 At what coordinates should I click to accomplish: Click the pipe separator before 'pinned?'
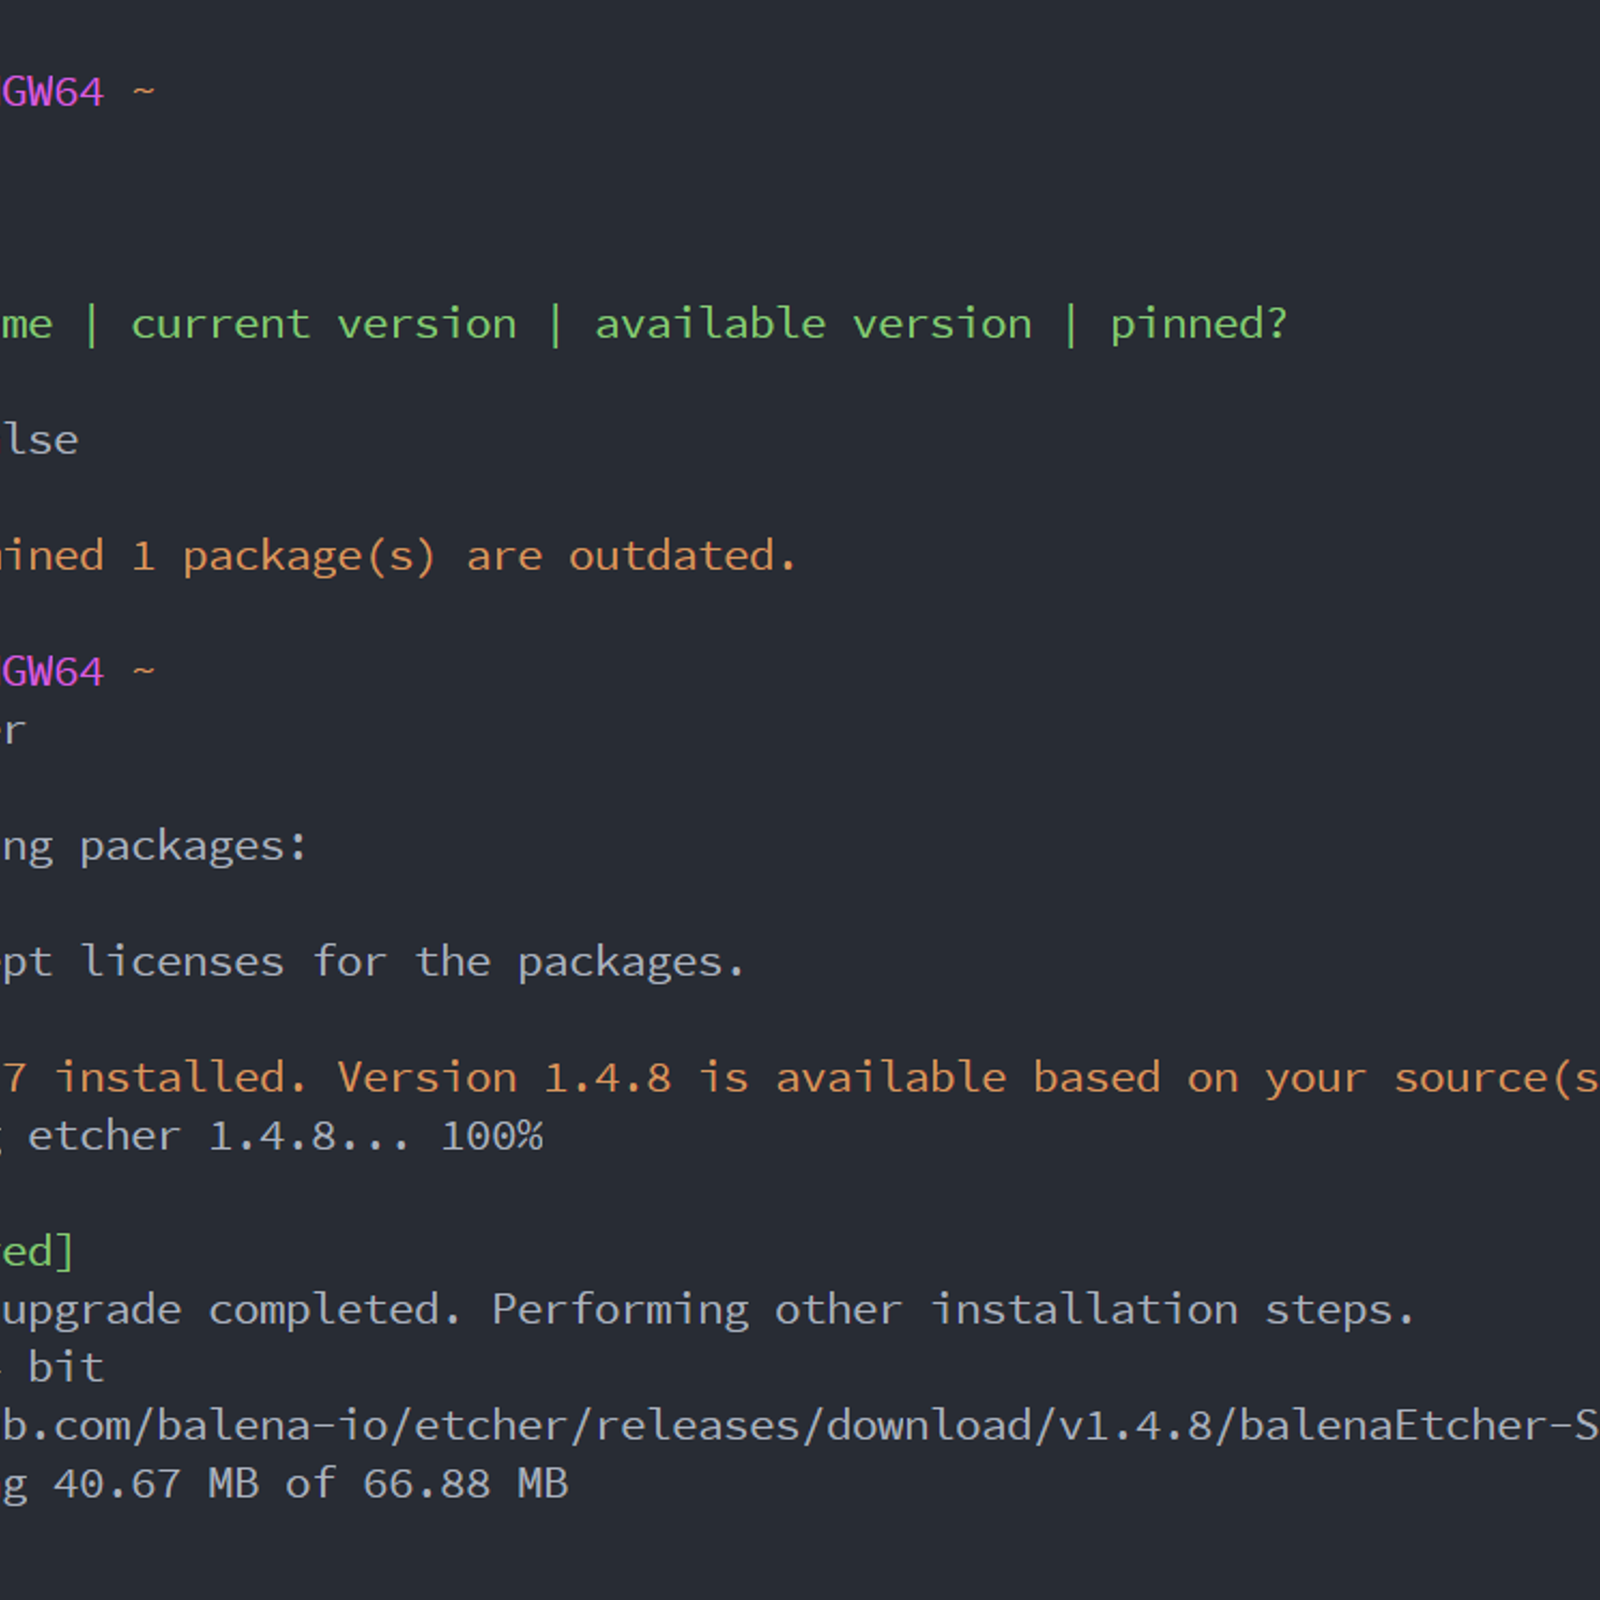tap(1071, 325)
